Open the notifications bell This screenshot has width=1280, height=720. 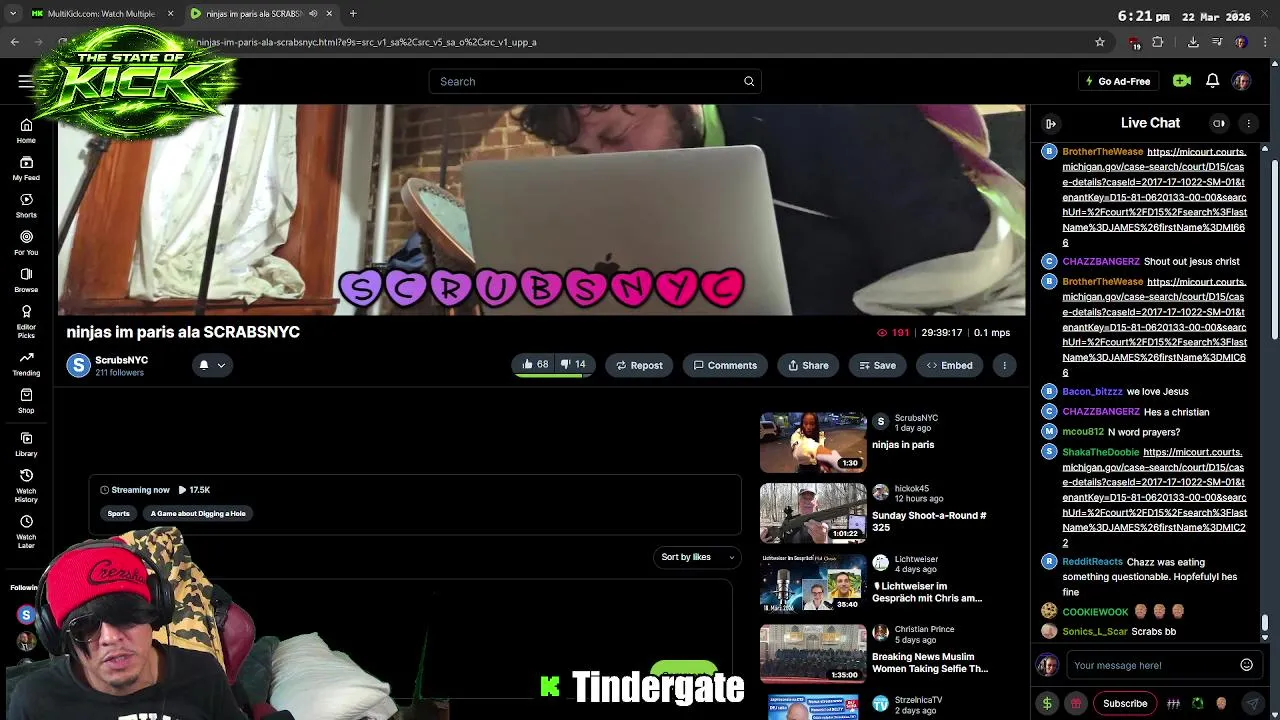coord(1212,81)
